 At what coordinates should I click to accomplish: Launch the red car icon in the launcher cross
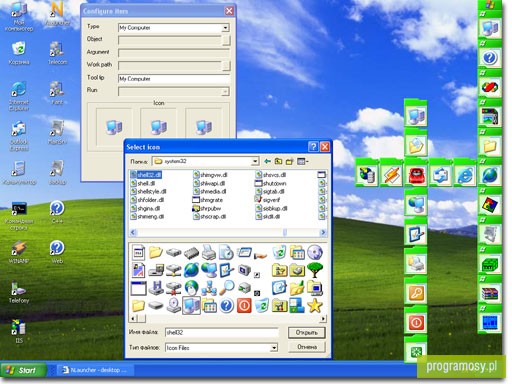416,174
